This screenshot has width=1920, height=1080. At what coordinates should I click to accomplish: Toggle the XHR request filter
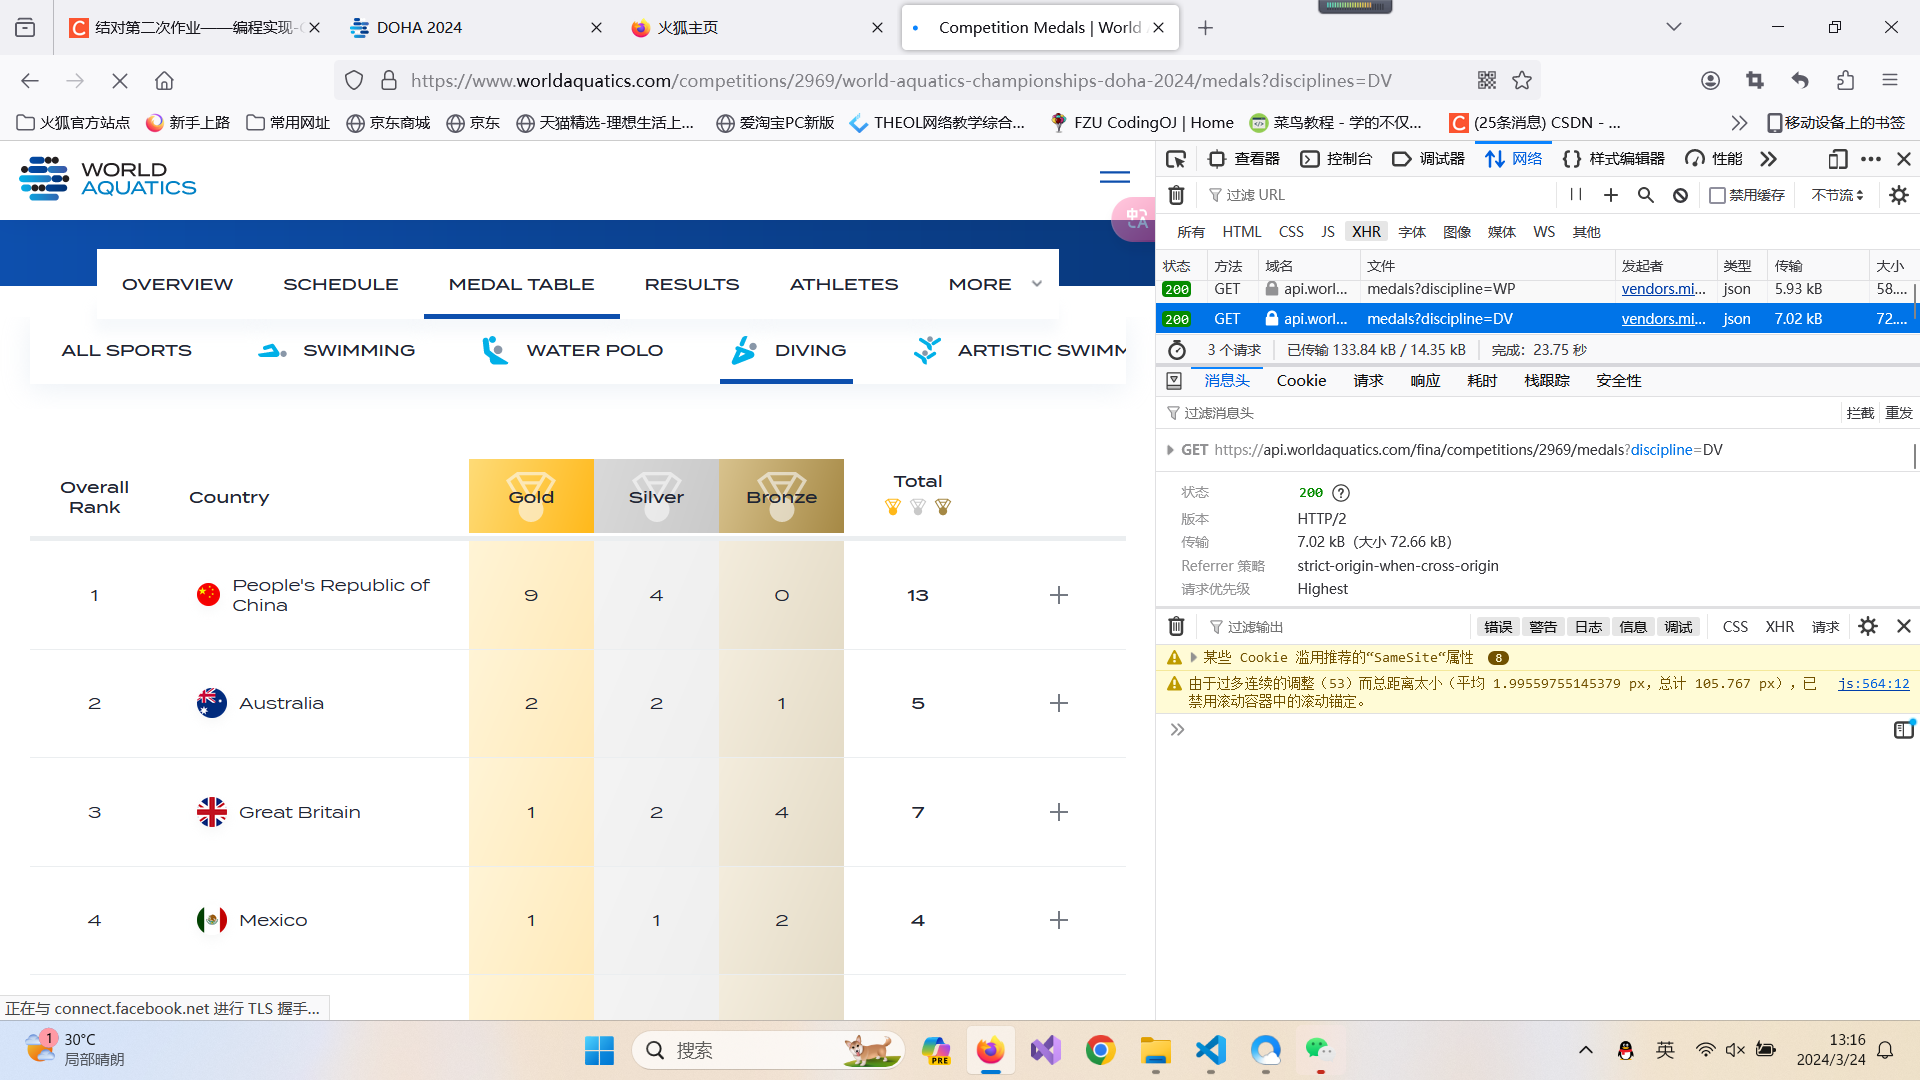1366,232
